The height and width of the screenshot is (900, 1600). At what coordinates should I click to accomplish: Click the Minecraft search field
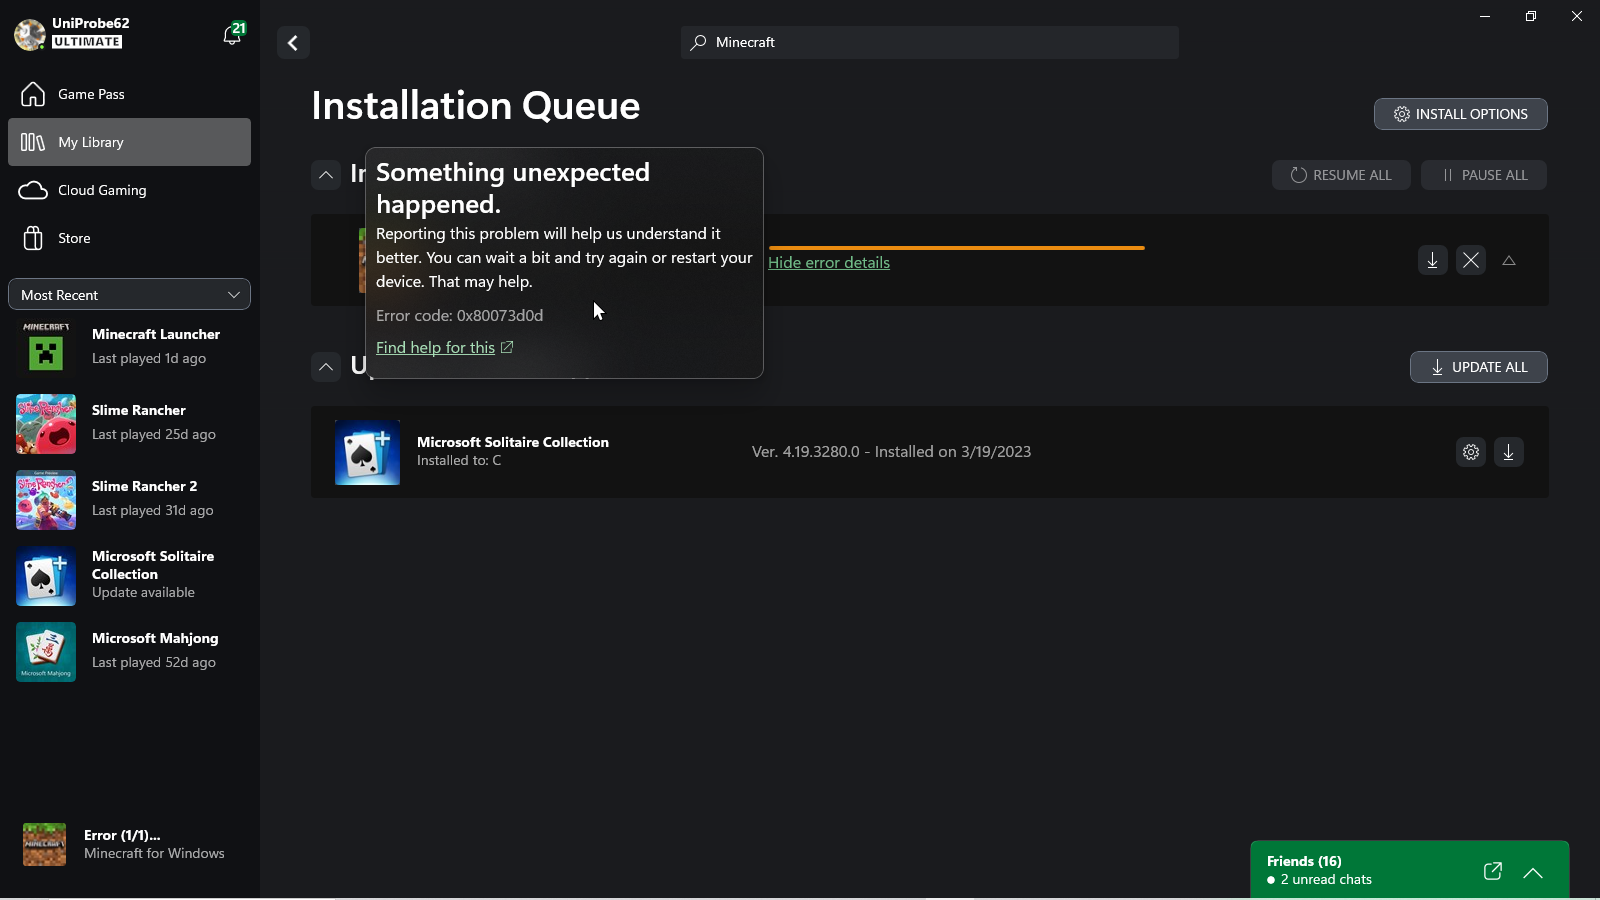(x=930, y=43)
